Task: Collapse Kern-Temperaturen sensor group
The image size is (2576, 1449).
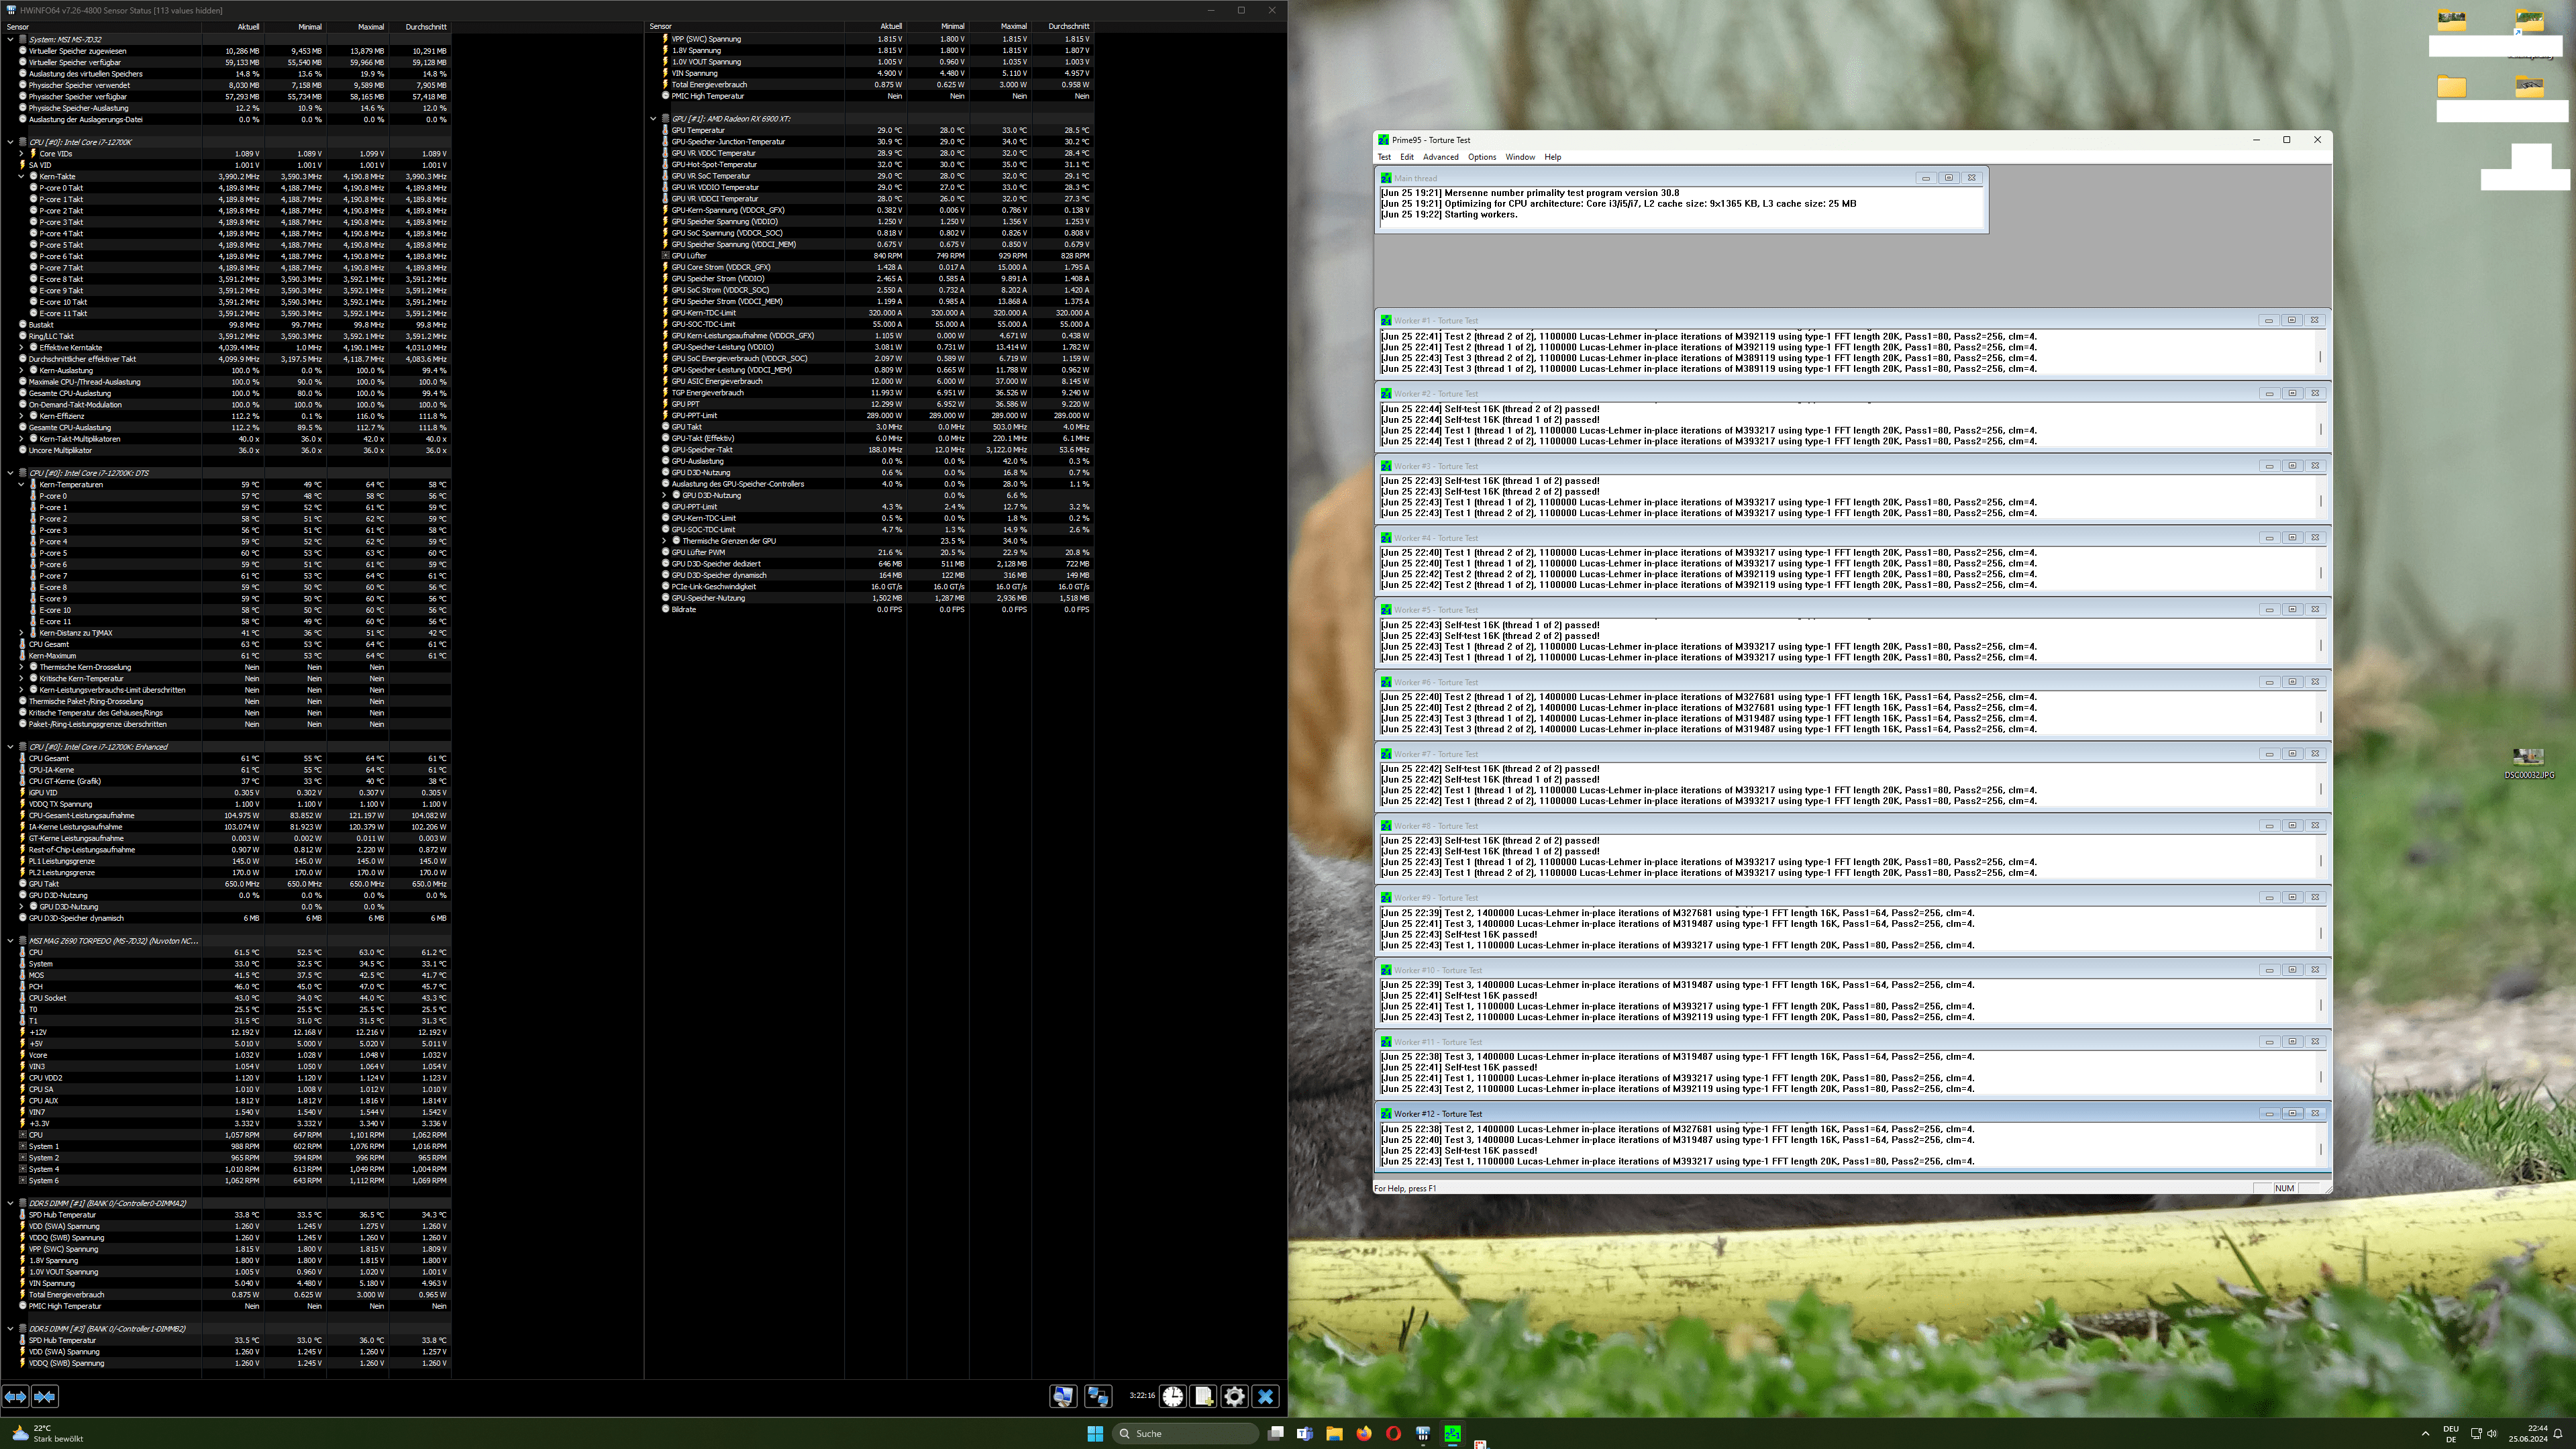Action: 21,484
